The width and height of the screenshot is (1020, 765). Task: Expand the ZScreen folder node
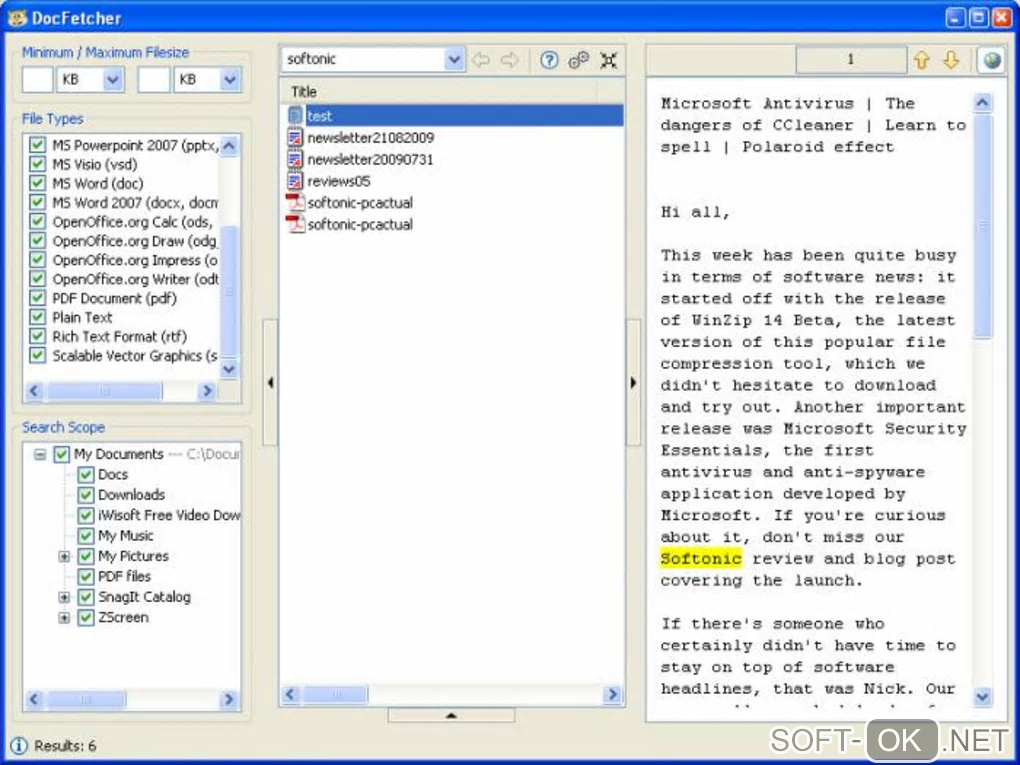pyautogui.click(x=64, y=617)
